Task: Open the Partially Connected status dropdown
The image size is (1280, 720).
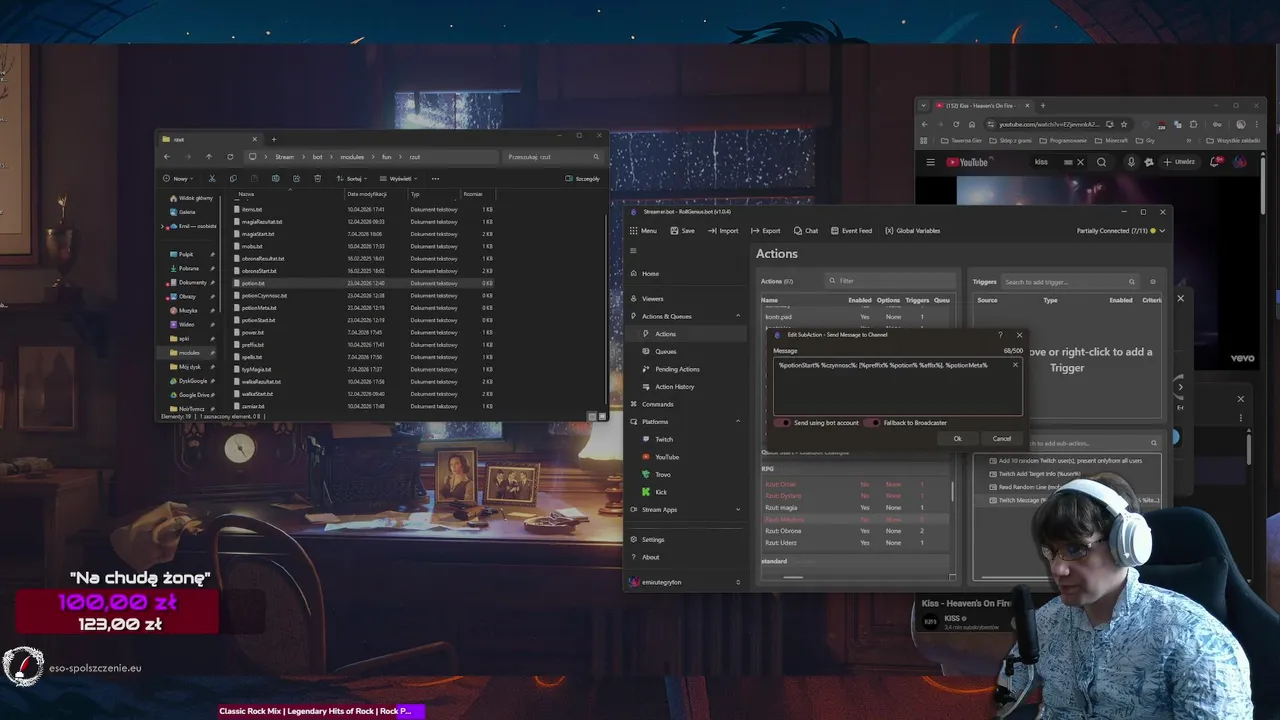Action: 1120,231
